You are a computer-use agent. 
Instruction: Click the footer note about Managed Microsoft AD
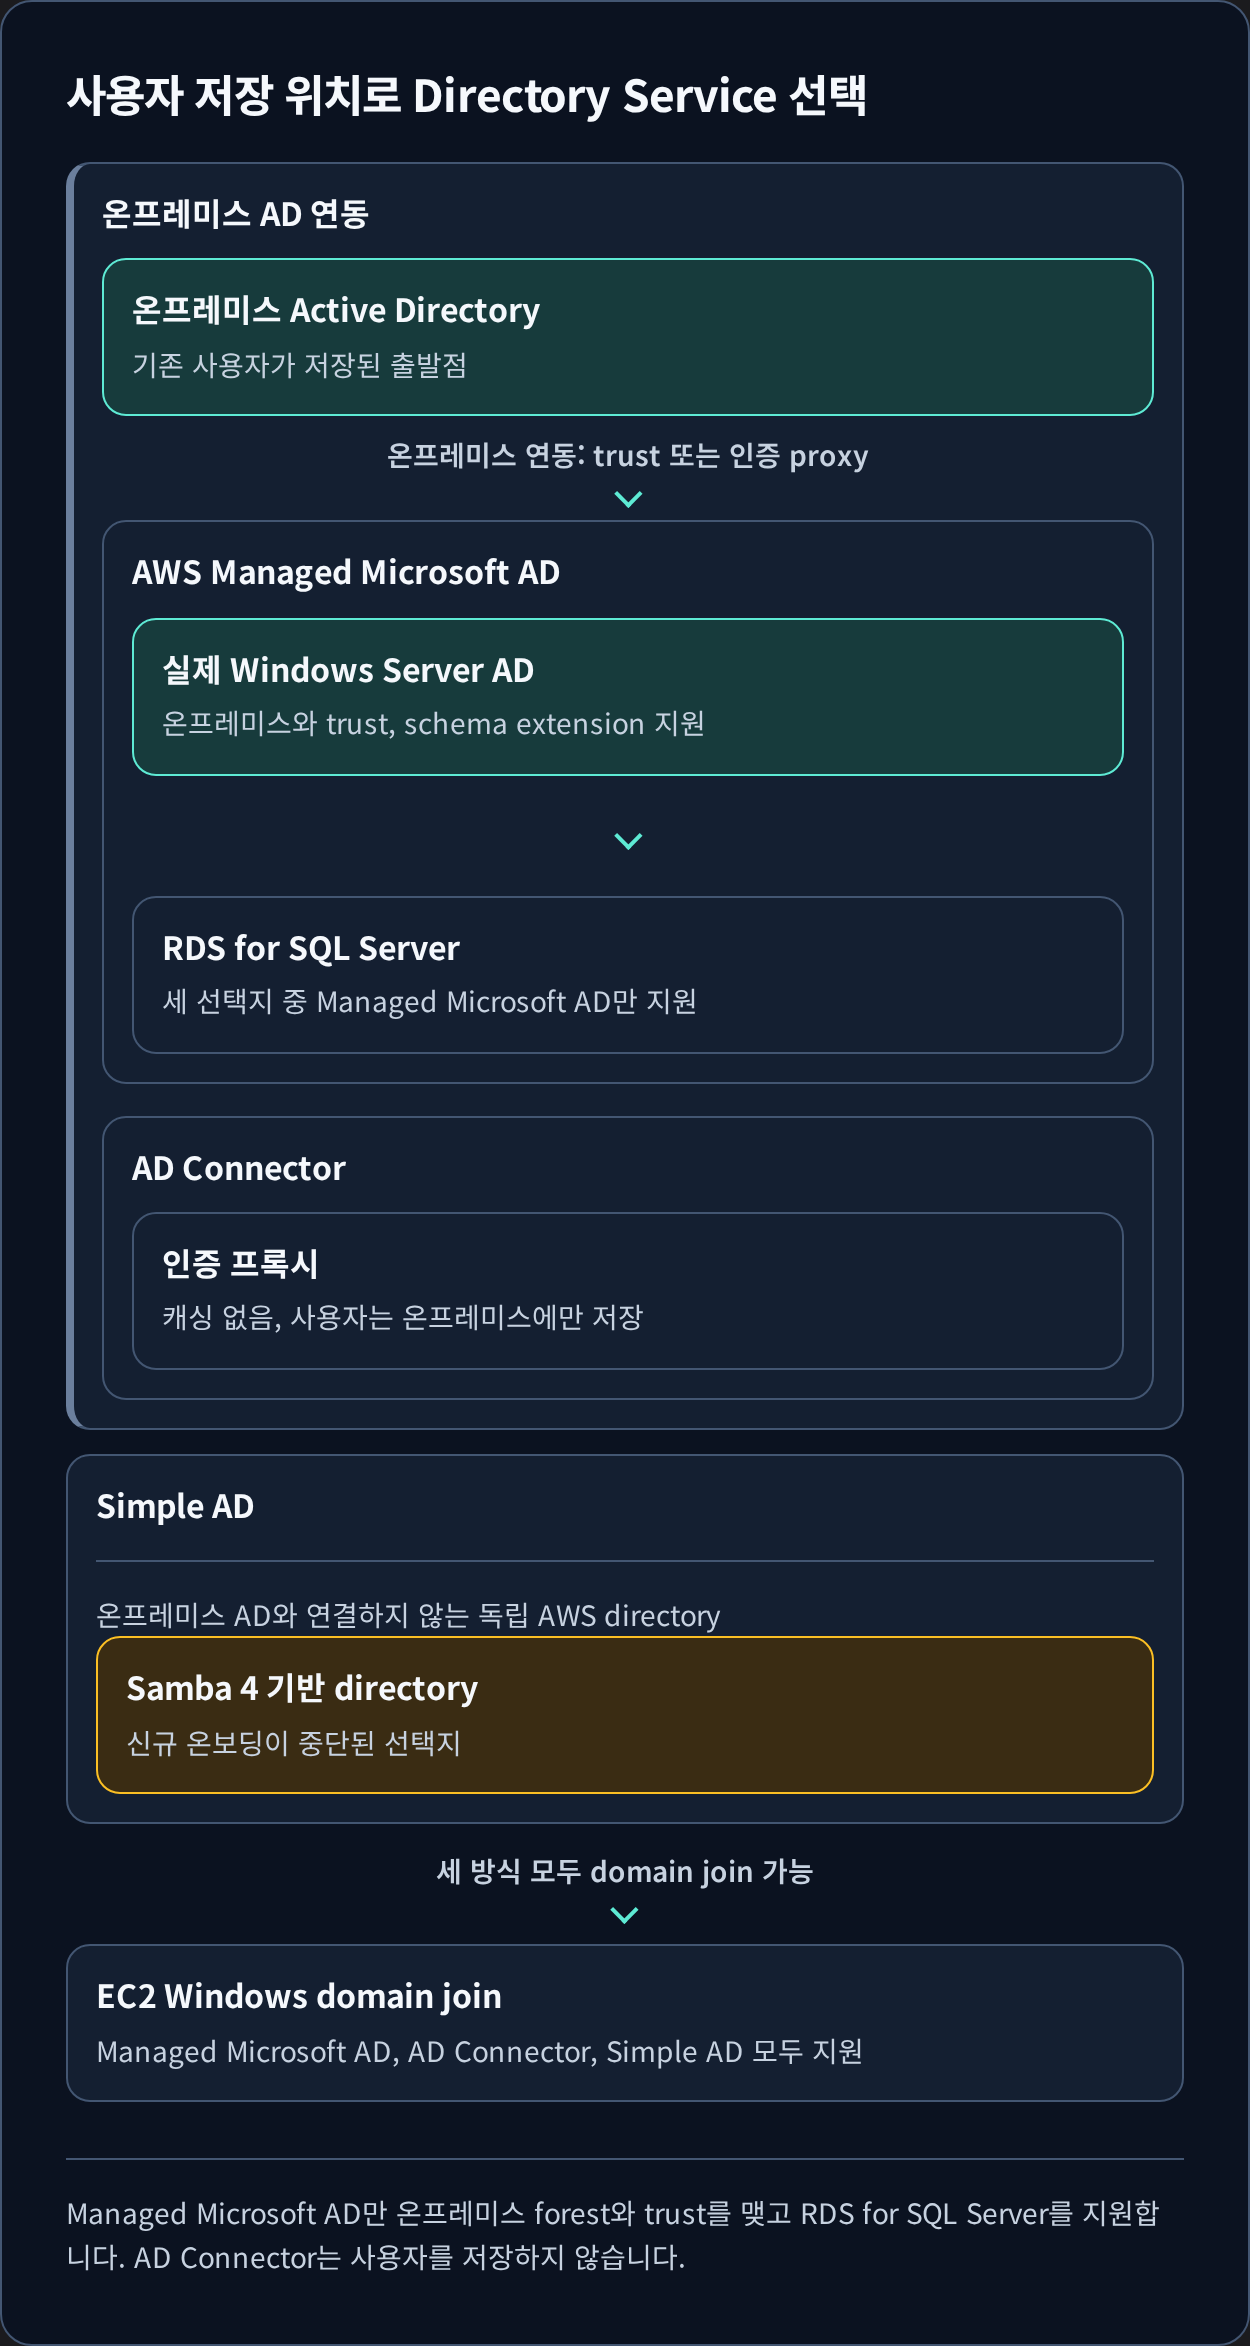(x=613, y=2235)
